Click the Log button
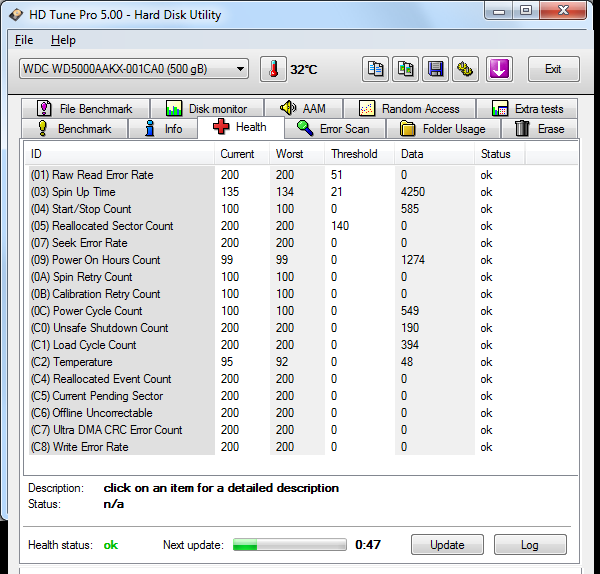Screen dimensions: 600x574 click(x=530, y=545)
